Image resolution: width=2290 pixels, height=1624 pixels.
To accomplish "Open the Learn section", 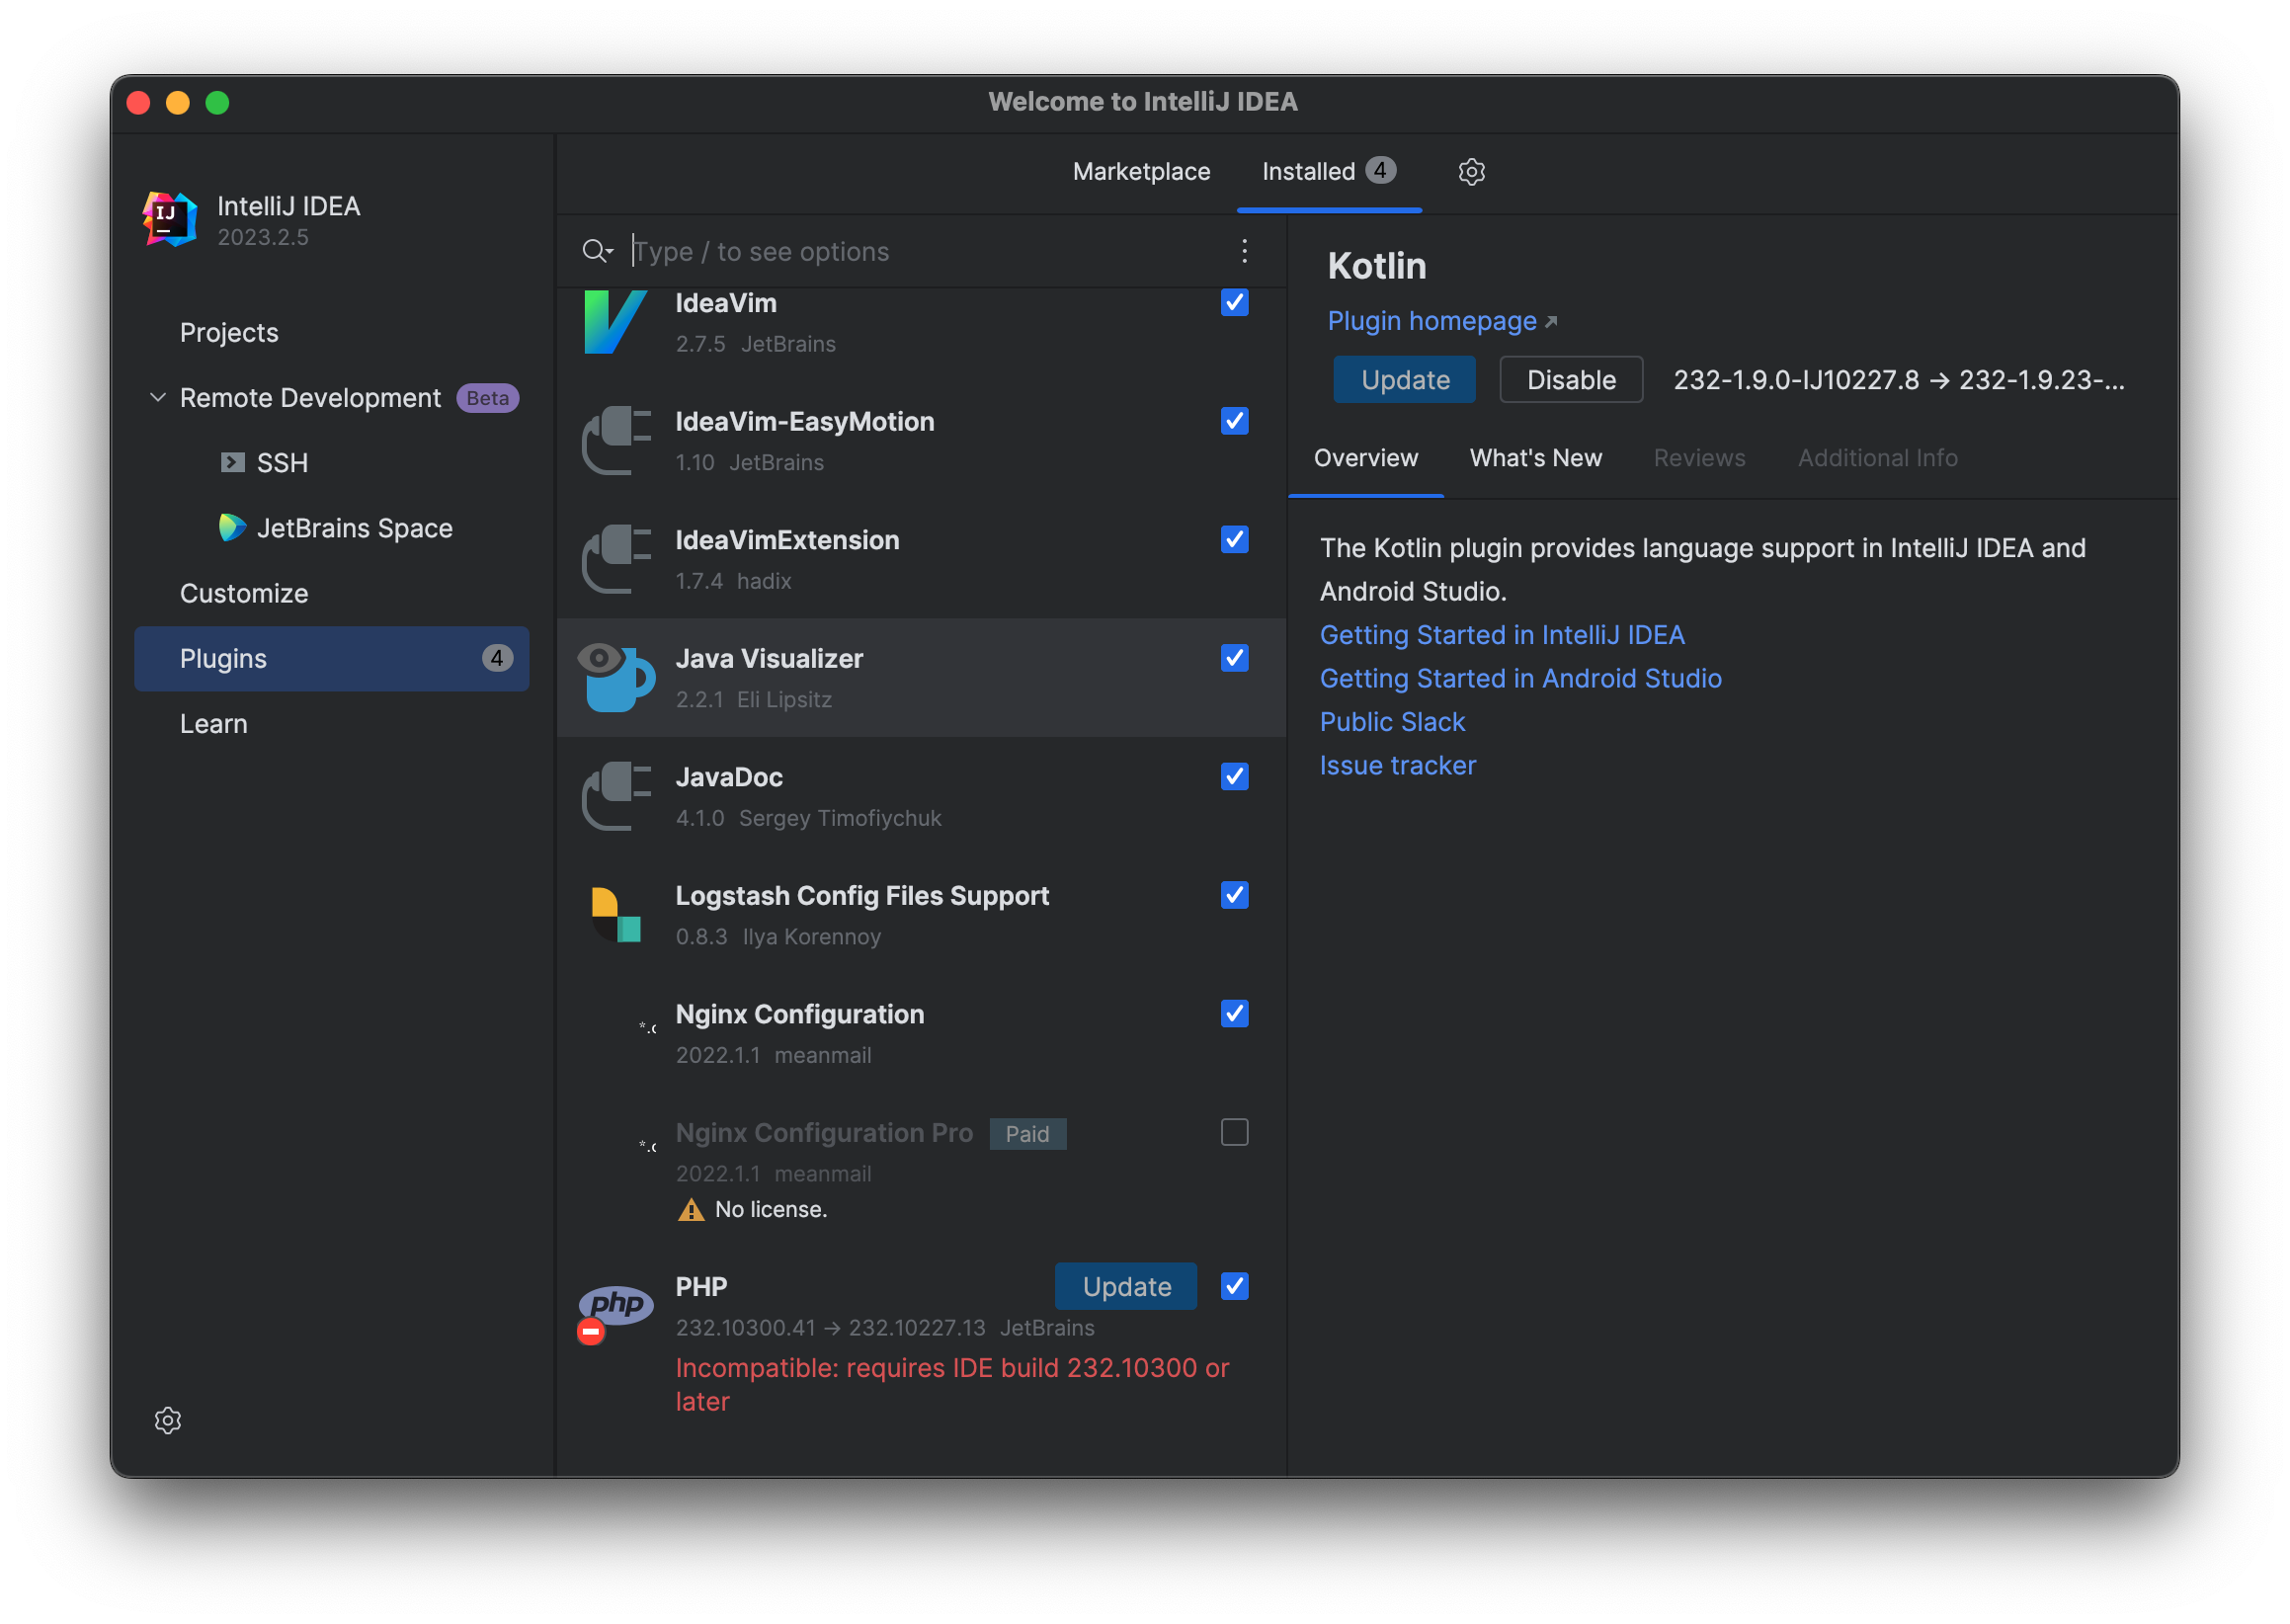I will (x=213, y=723).
